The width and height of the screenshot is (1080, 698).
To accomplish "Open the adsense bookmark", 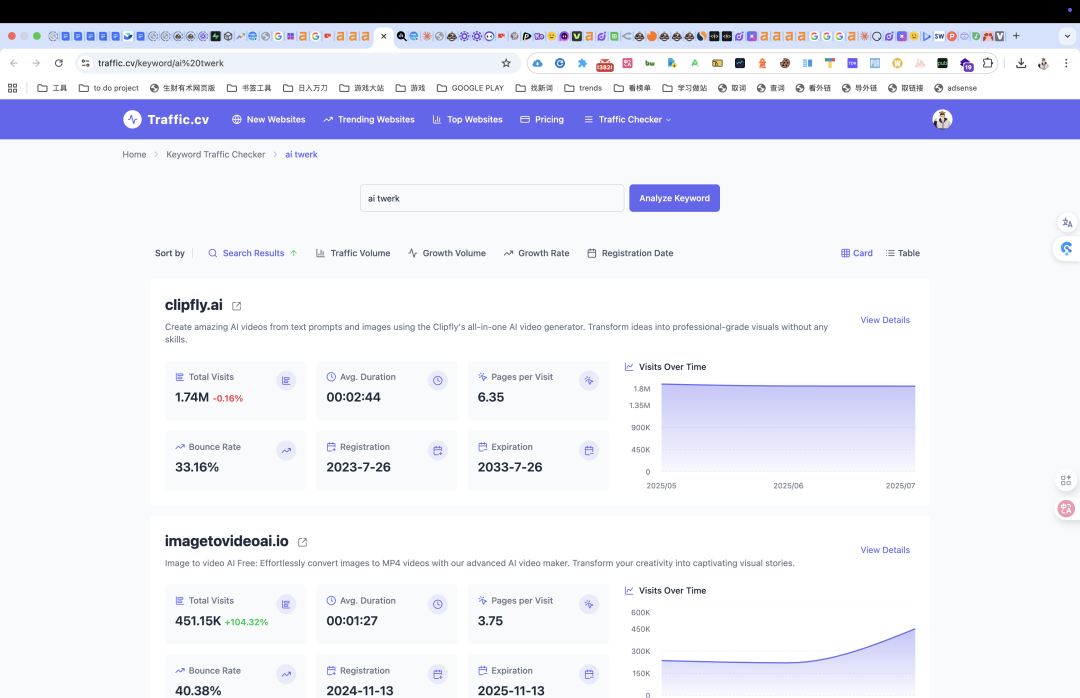I will click(x=955, y=88).
